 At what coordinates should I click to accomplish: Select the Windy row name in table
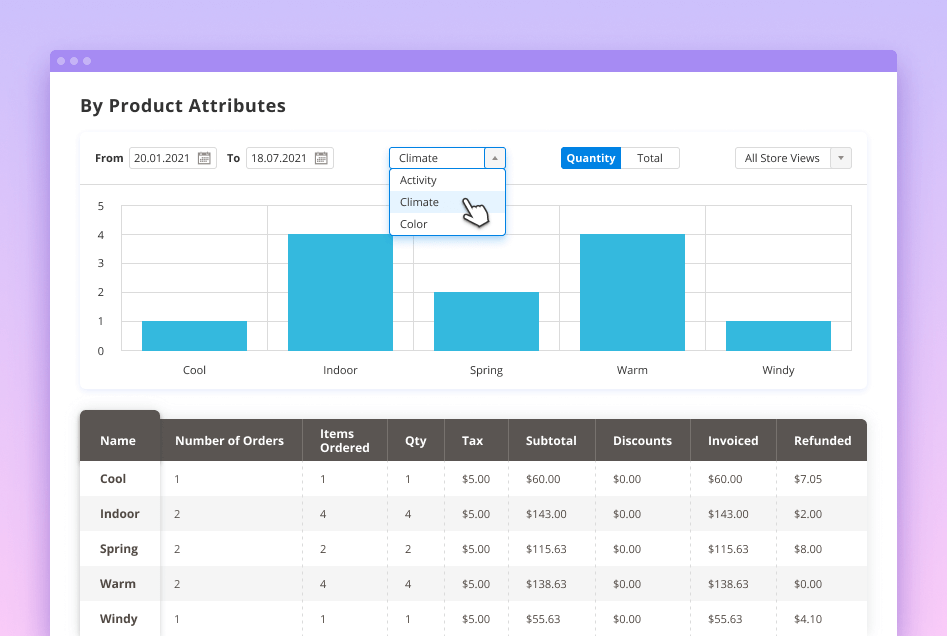tap(118, 619)
